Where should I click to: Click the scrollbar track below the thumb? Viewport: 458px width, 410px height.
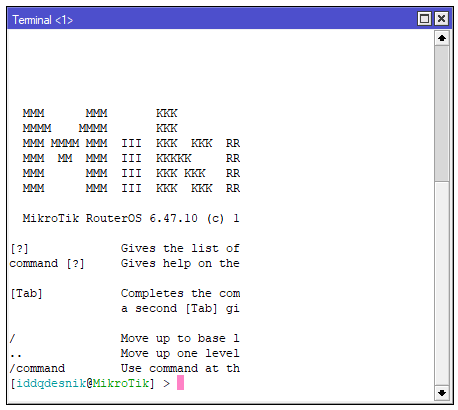[x=442, y=283]
